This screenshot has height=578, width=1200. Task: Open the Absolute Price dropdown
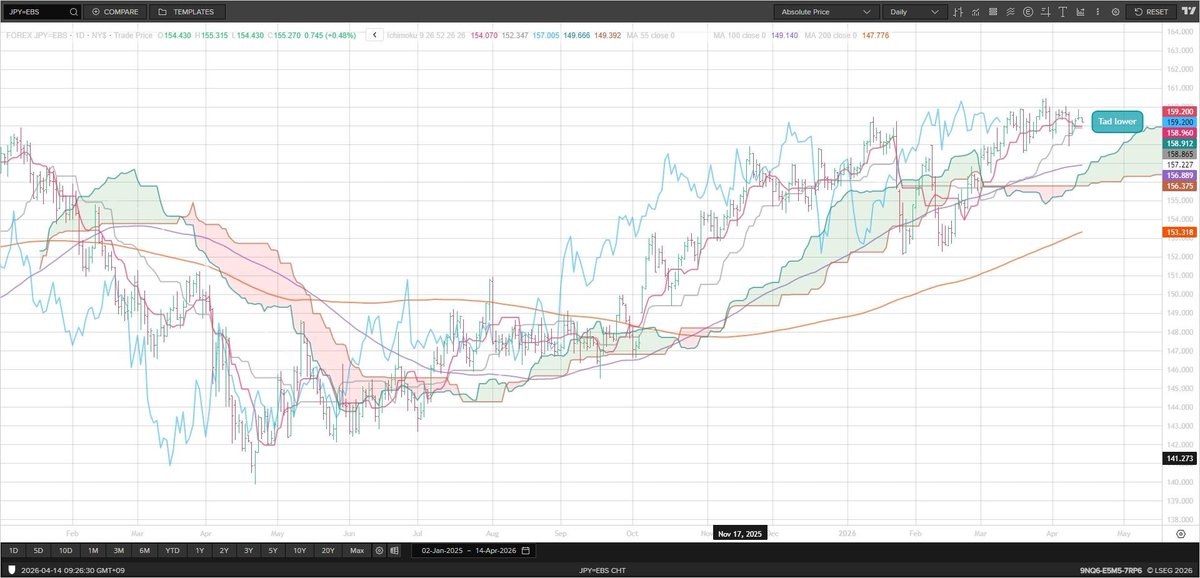(x=825, y=12)
